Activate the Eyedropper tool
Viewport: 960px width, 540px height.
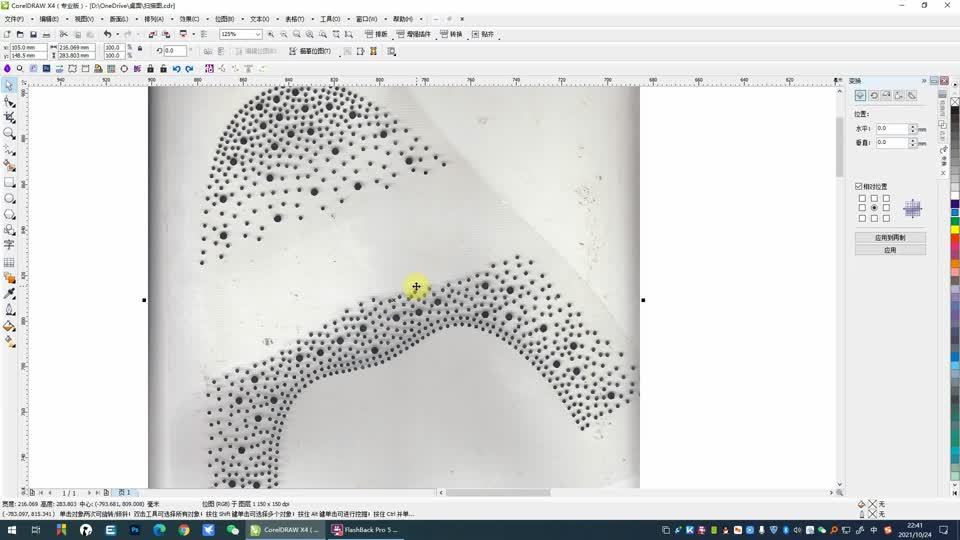(x=9, y=294)
